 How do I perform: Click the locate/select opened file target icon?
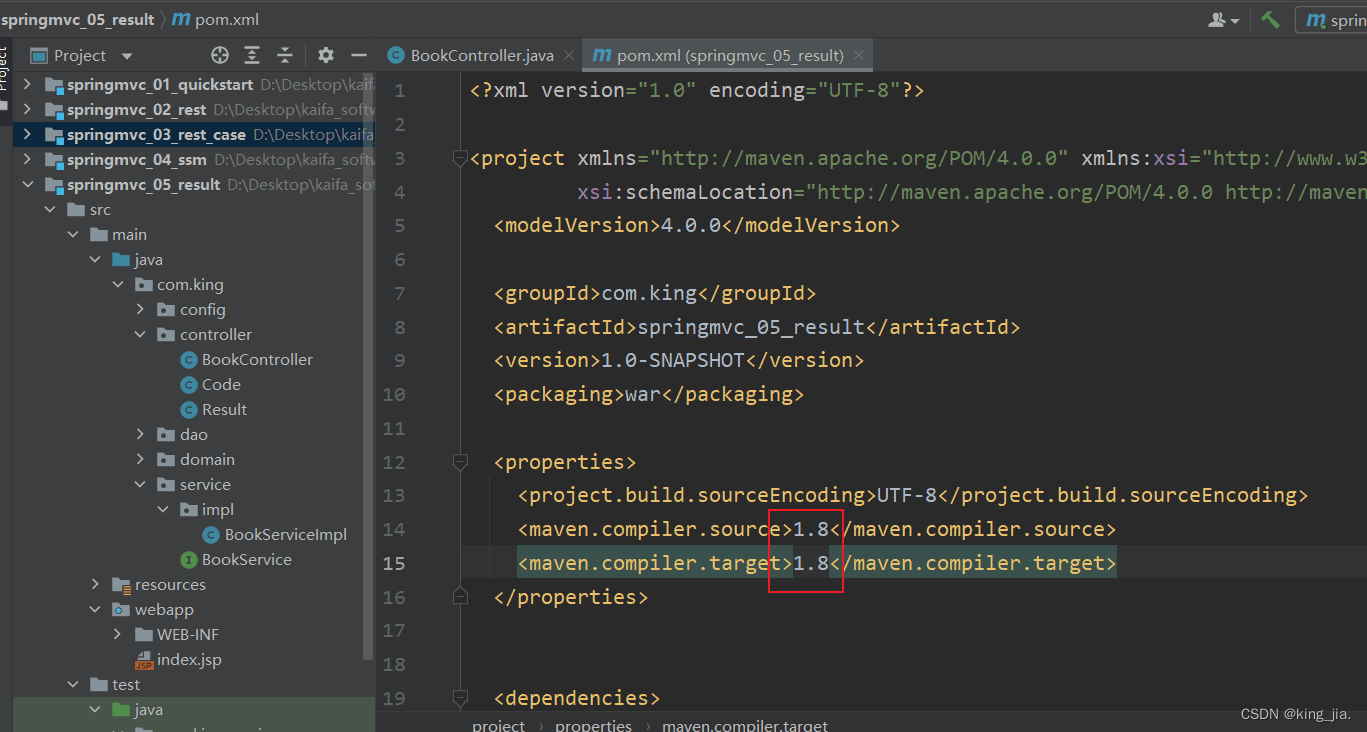(220, 55)
